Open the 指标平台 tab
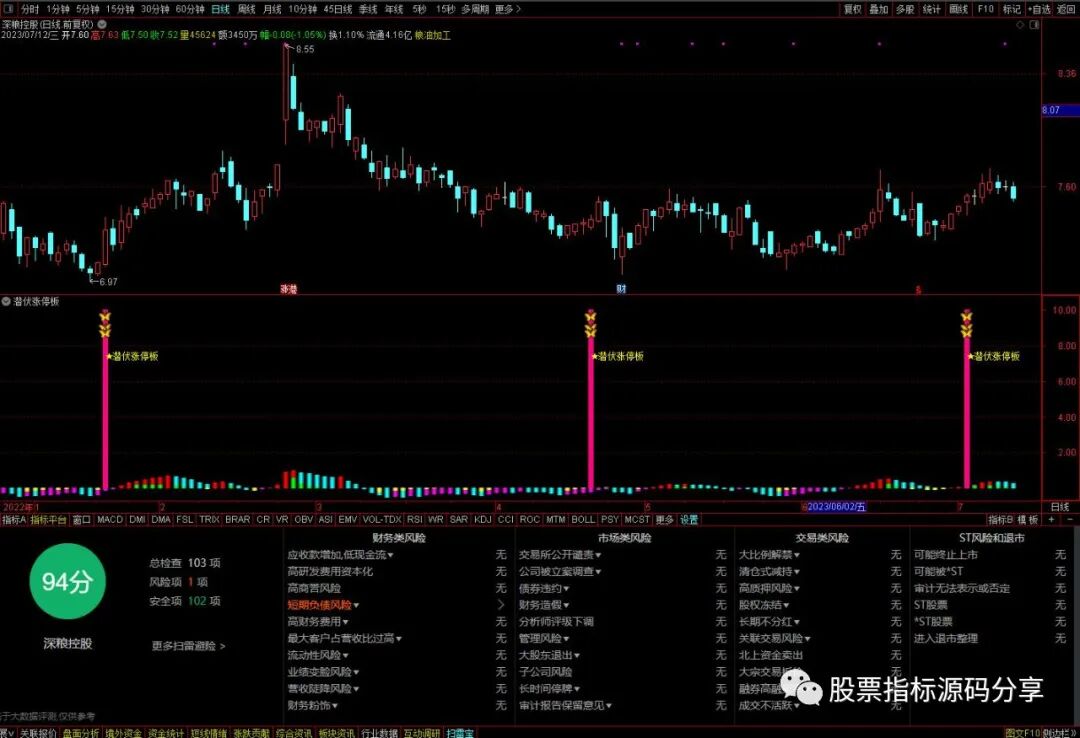 pyautogui.click(x=49, y=520)
